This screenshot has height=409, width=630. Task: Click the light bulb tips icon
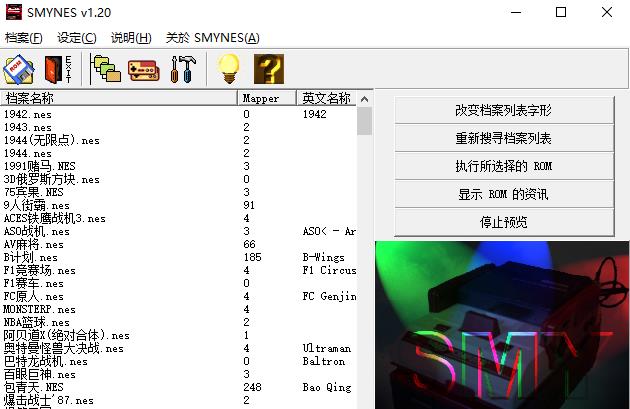point(231,68)
